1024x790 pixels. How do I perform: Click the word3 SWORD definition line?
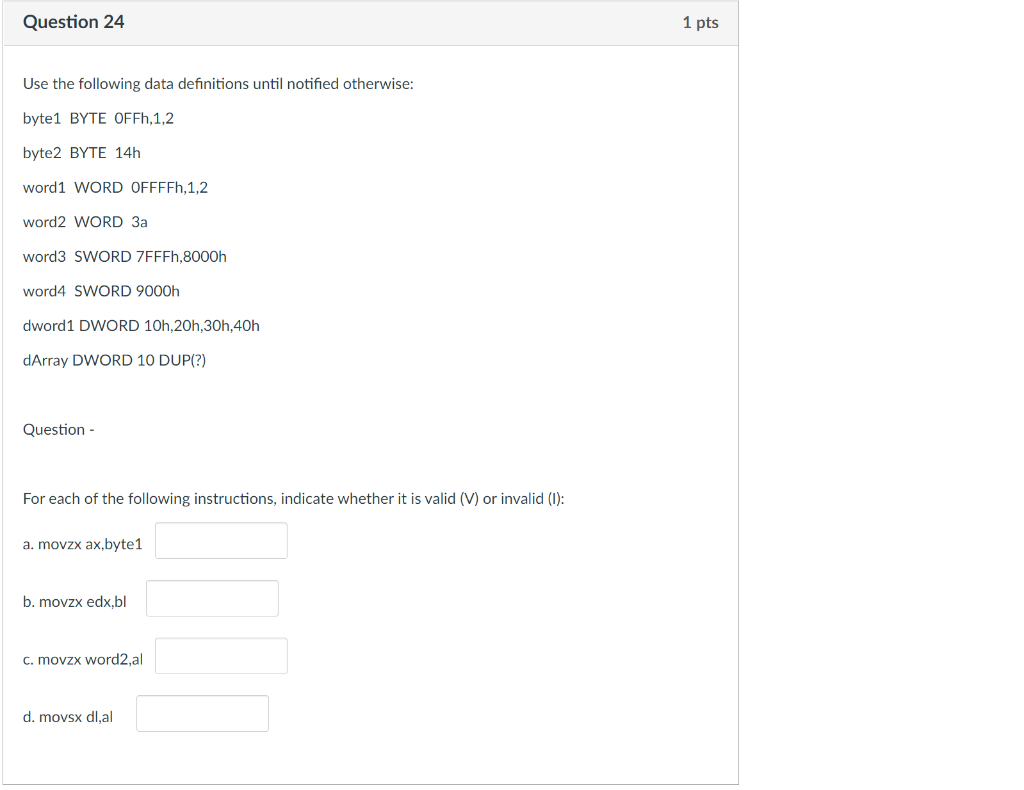click(125, 256)
